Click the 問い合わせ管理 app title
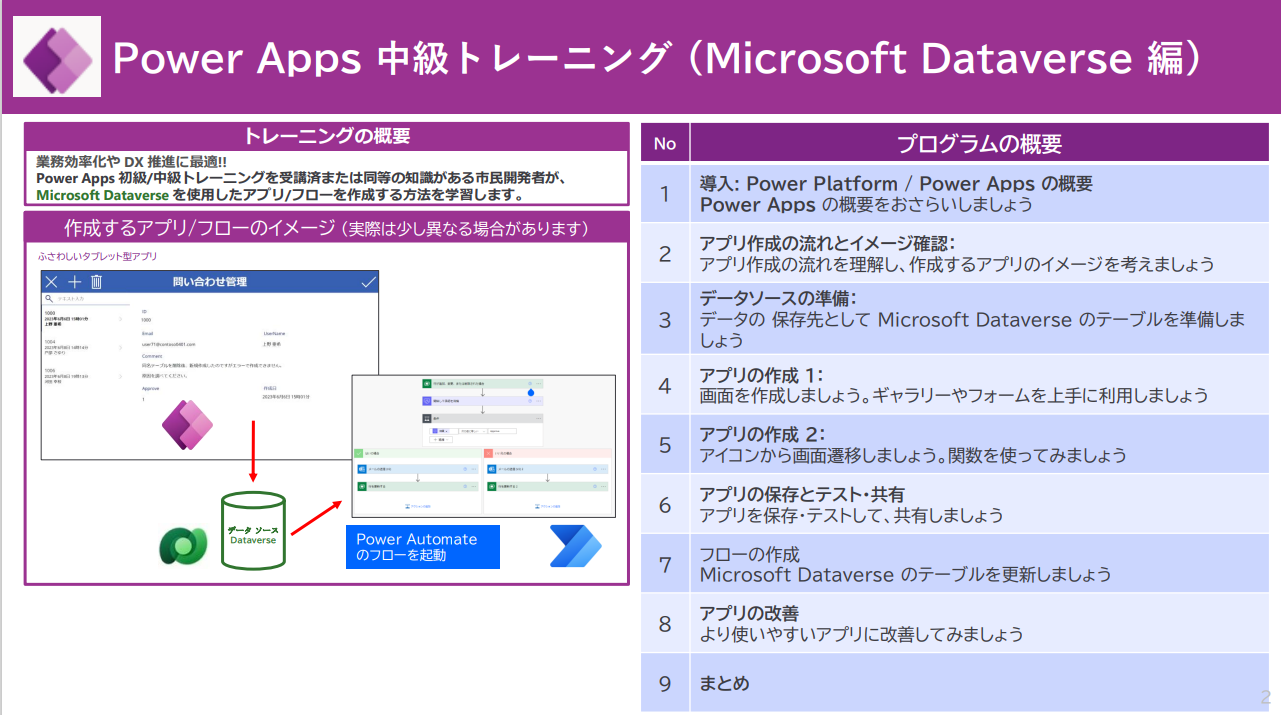The image size is (1281, 715). 209,282
